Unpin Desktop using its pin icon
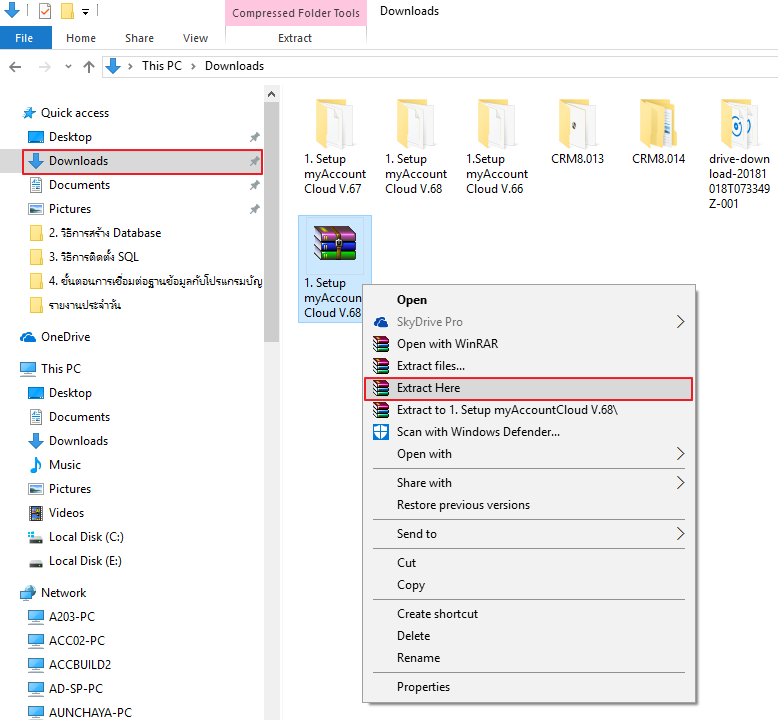This screenshot has width=778, height=720. tap(255, 137)
